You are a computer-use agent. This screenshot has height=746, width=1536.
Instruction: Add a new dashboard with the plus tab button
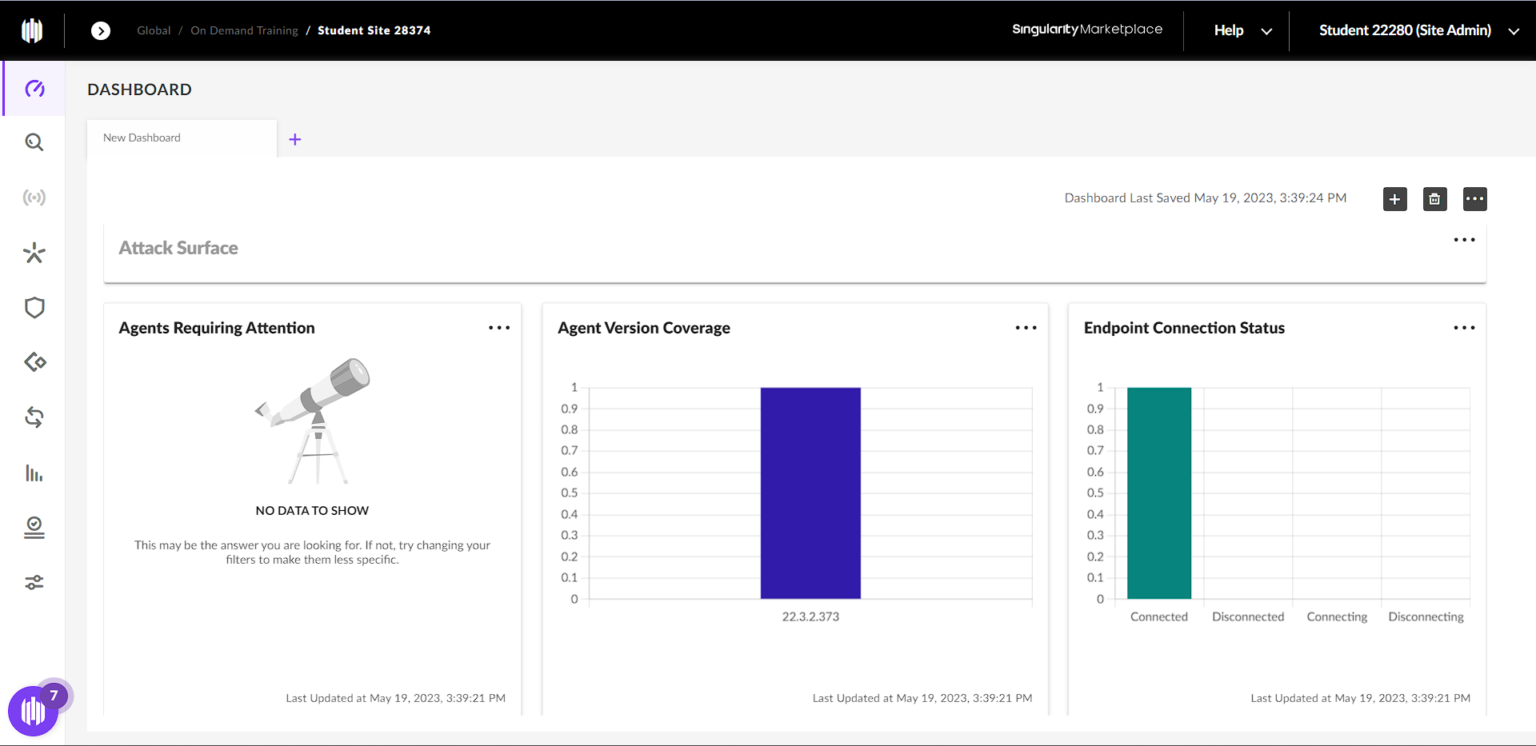[x=294, y=138]
